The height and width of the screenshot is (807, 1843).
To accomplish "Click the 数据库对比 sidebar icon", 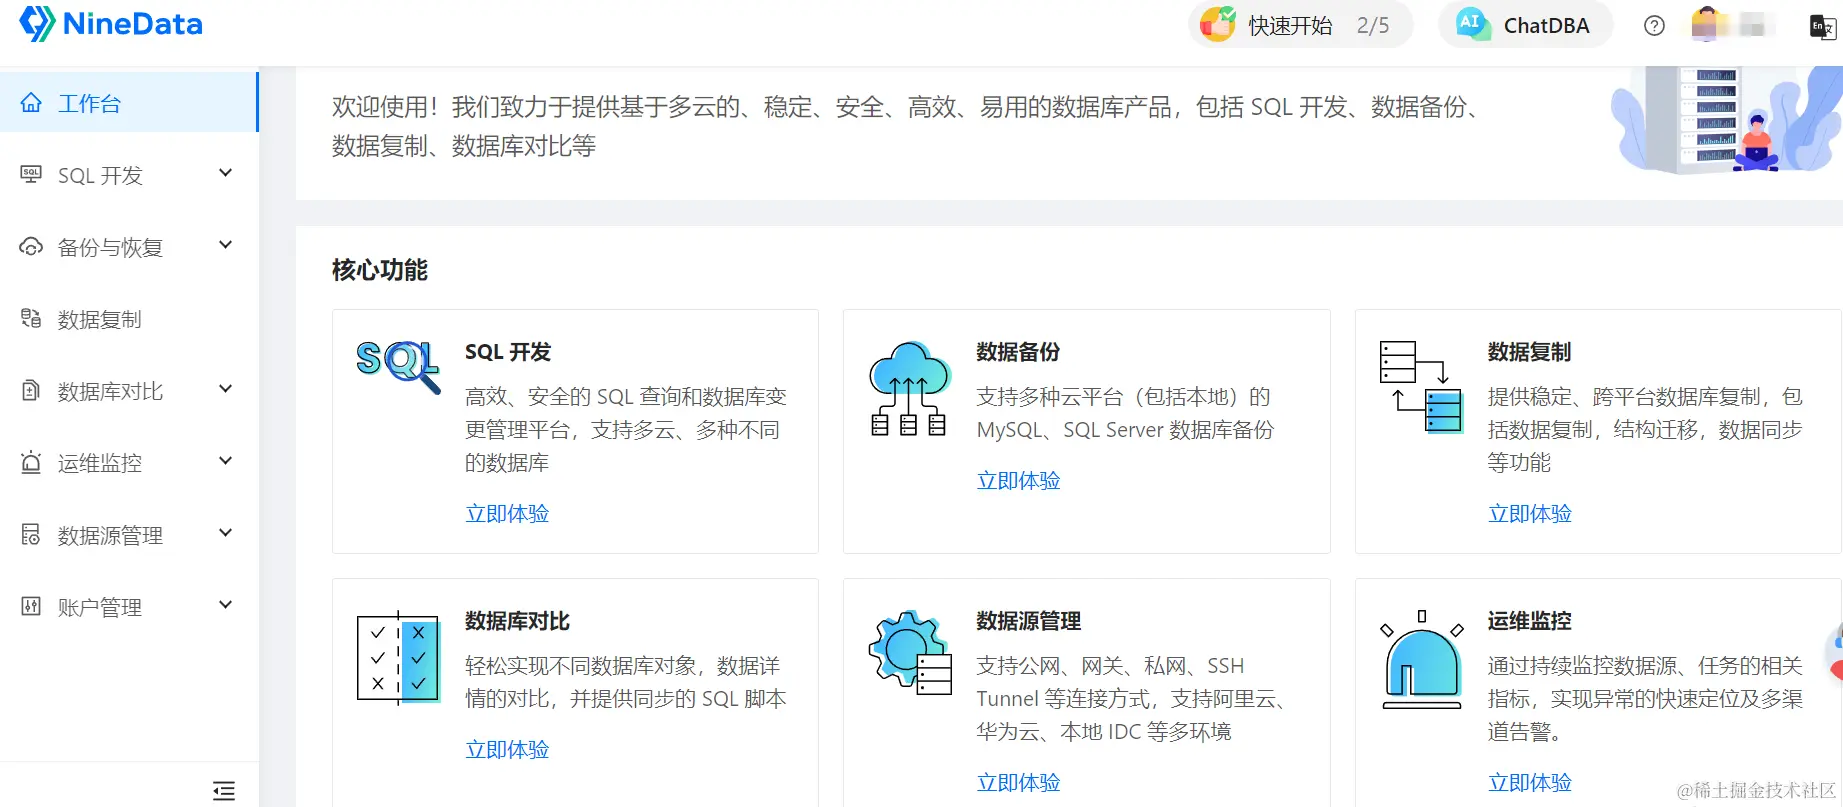I will pyautogui.click(x=31, y=391).
